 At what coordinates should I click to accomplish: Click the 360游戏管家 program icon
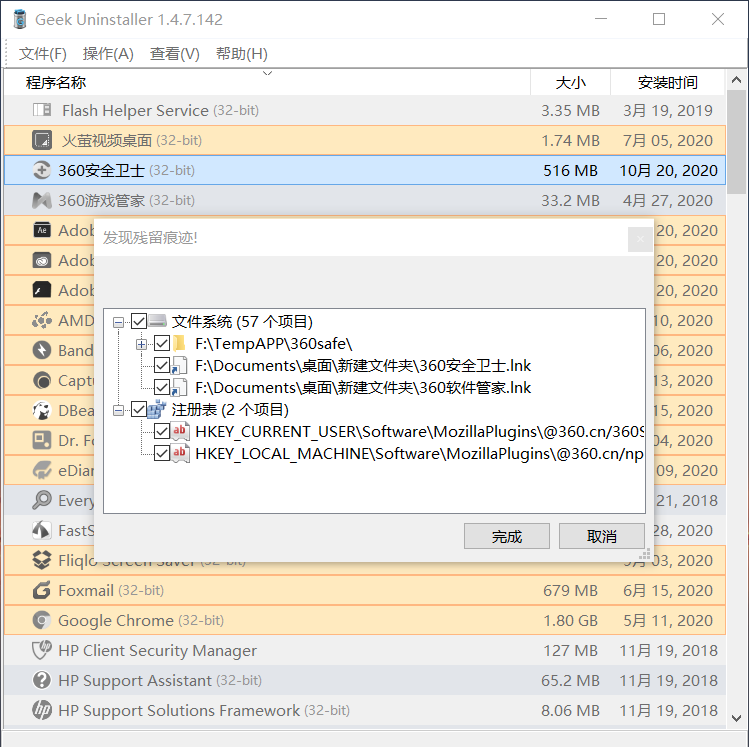(x=42, y=200)
